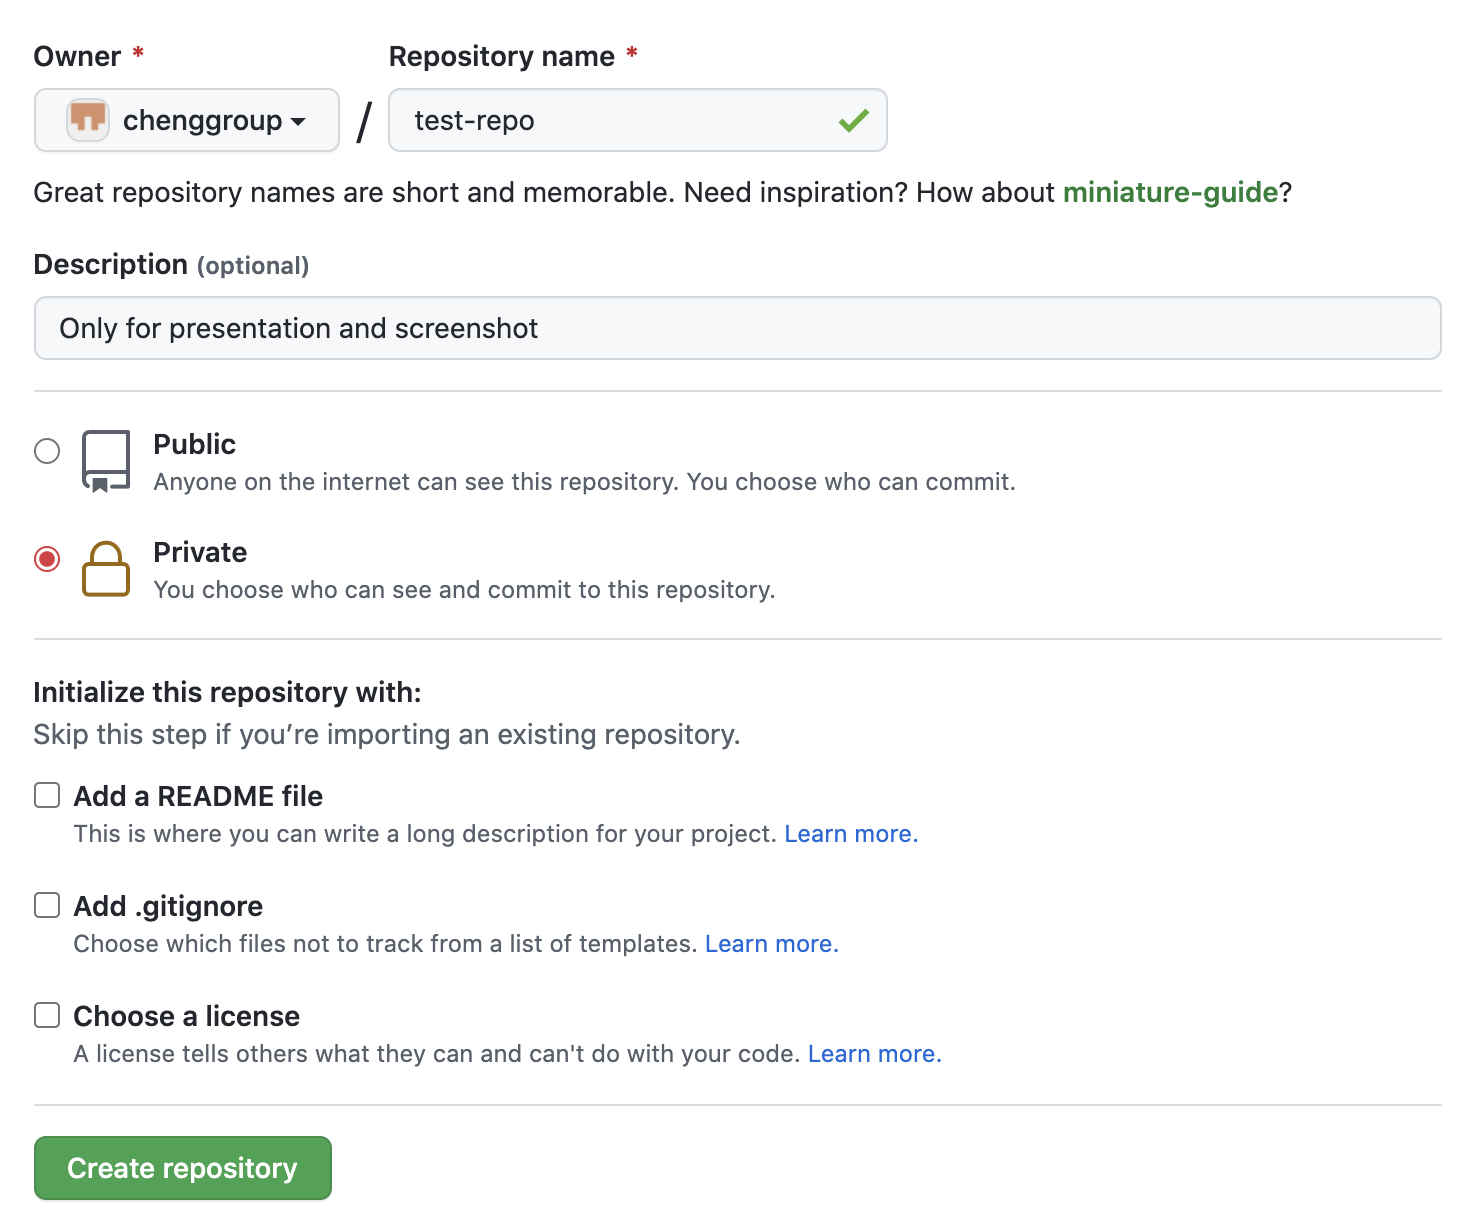Click the Private repository lock icon
The height and width of the screenshot is (1232, 1480).
tap(106, 569)
